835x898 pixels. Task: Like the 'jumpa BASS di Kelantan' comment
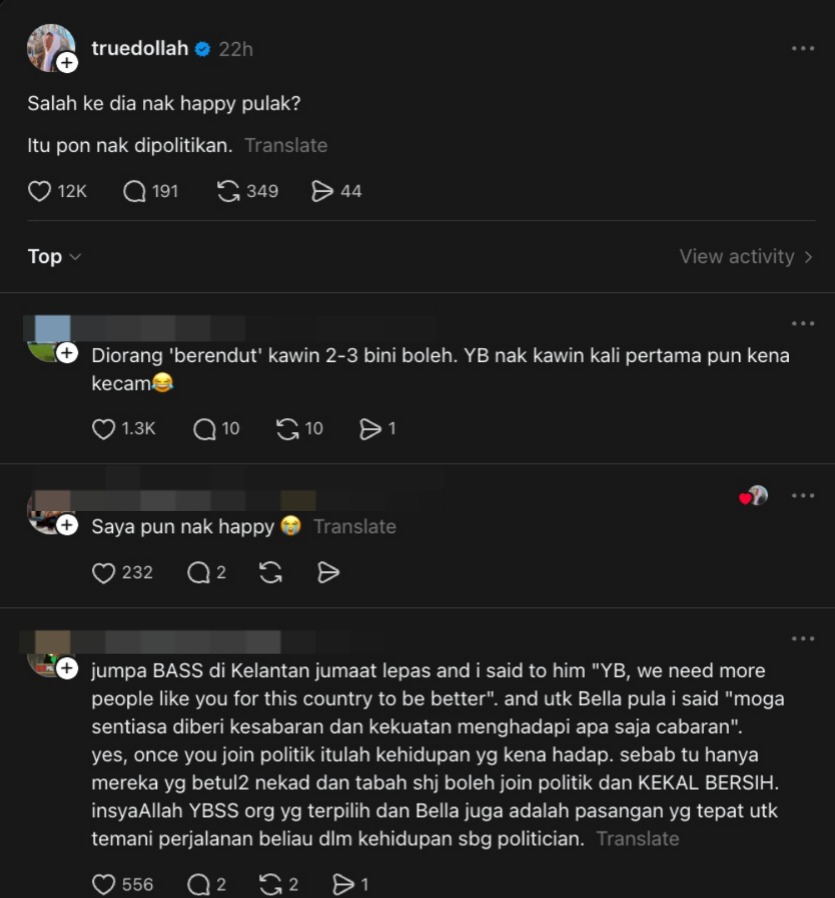pyautogui.click(x=104, y=884)
